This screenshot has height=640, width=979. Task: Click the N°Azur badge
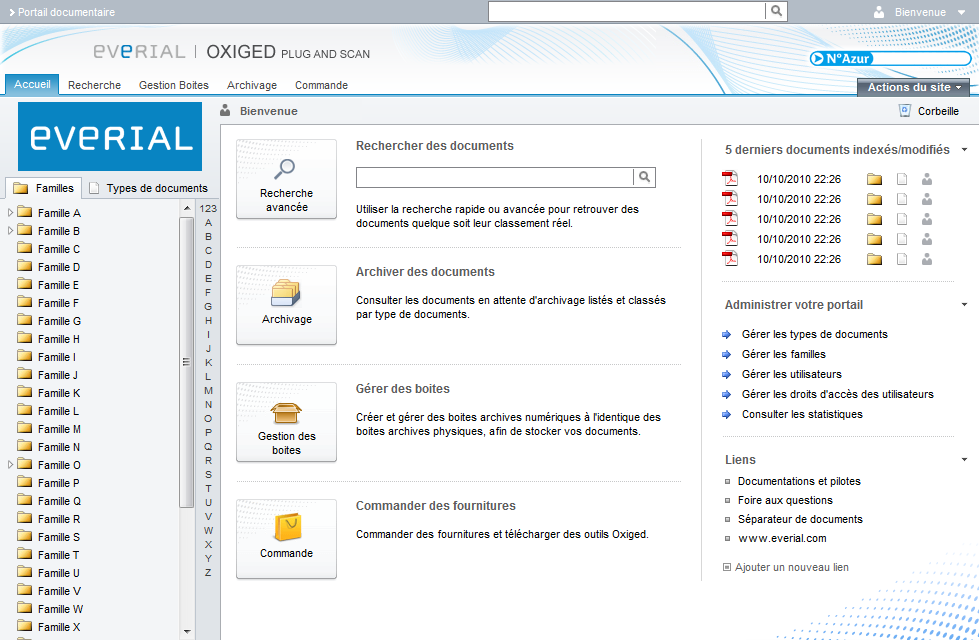(891, 59)
